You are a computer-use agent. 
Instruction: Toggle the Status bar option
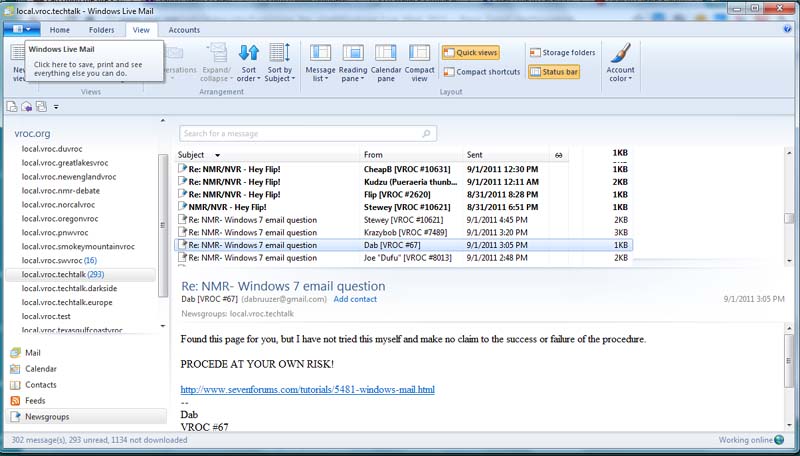point(554,72)
